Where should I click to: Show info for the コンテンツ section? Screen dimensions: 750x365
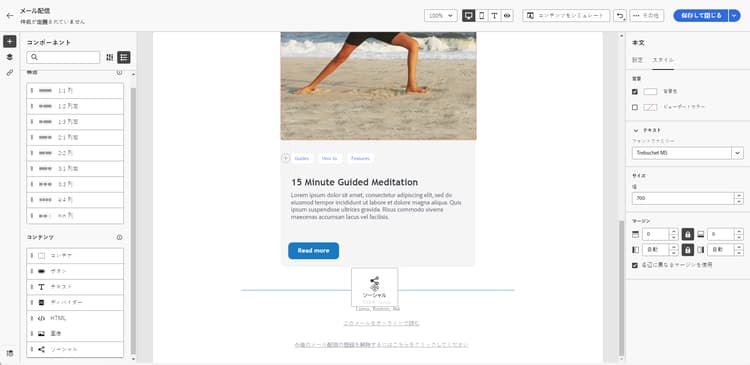pyautogui.click(x=120, y=237)
